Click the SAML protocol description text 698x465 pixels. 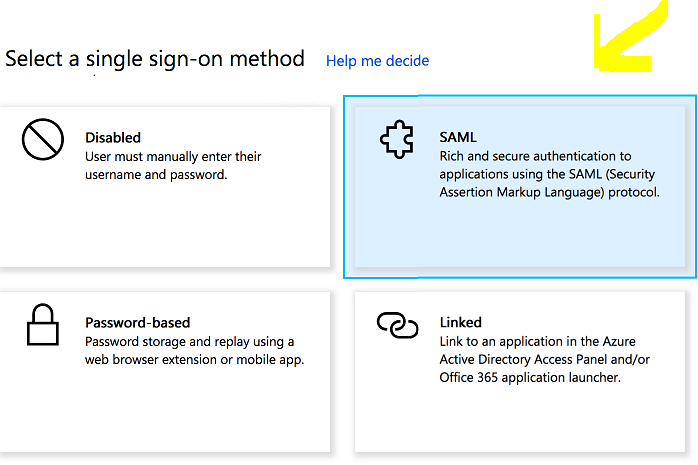point(550,174)
